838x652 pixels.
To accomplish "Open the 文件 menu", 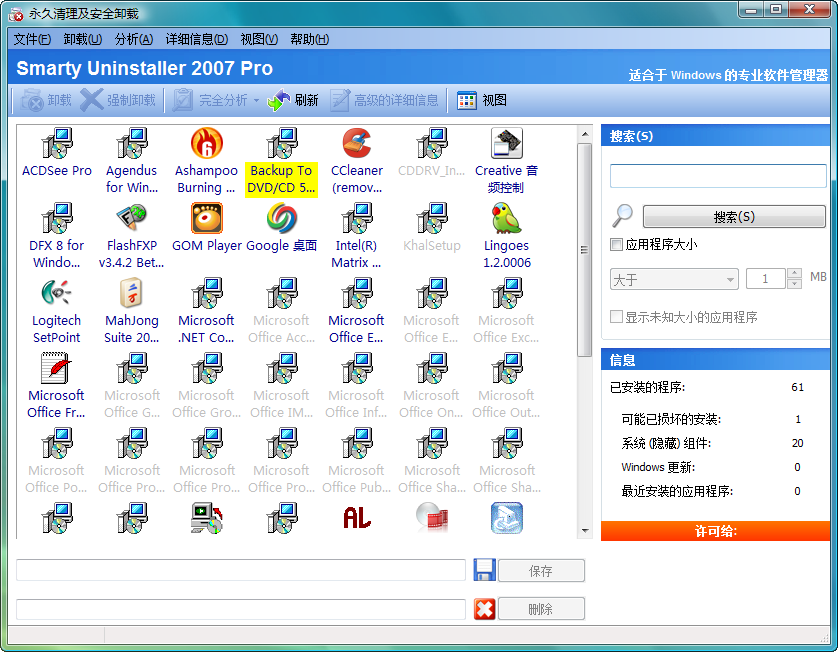I will 28,39.
